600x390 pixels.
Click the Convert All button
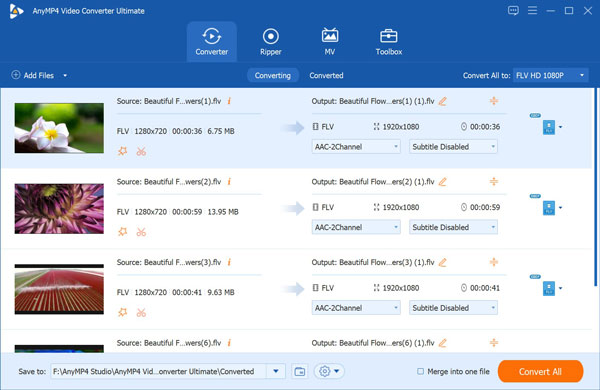(x=540, y=371)
